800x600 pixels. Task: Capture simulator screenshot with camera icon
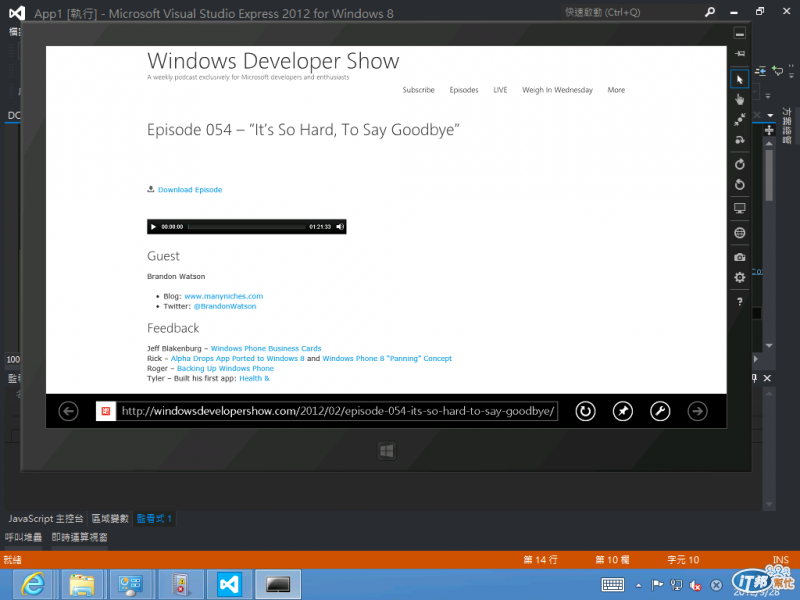tap(739, 257)
